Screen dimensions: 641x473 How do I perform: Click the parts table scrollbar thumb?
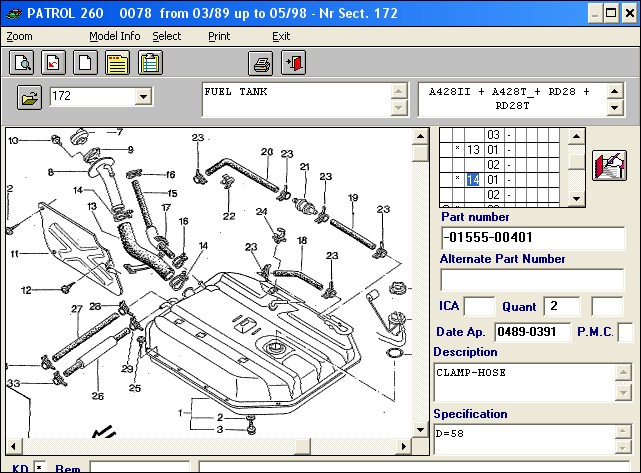coord(576,162)
